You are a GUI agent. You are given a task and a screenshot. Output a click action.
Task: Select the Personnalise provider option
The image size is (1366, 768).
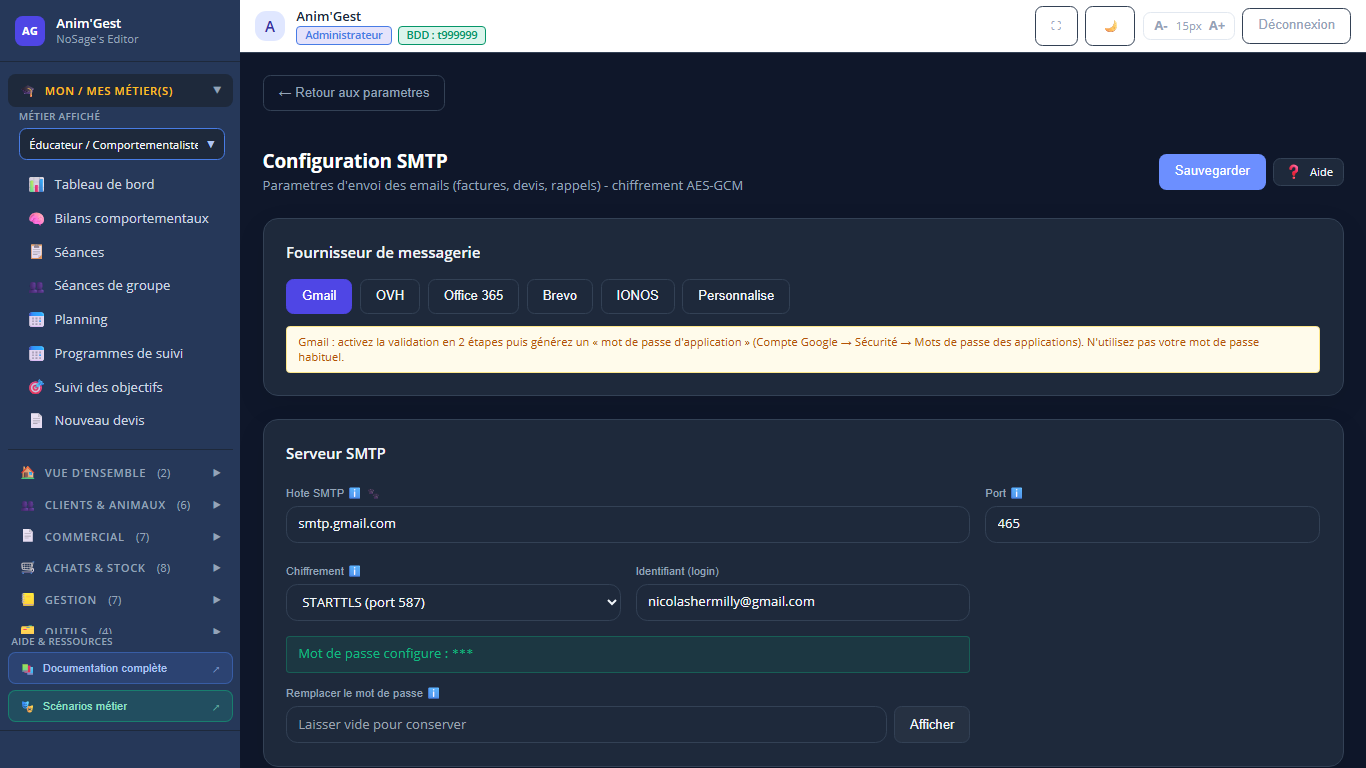pos(736,296)
